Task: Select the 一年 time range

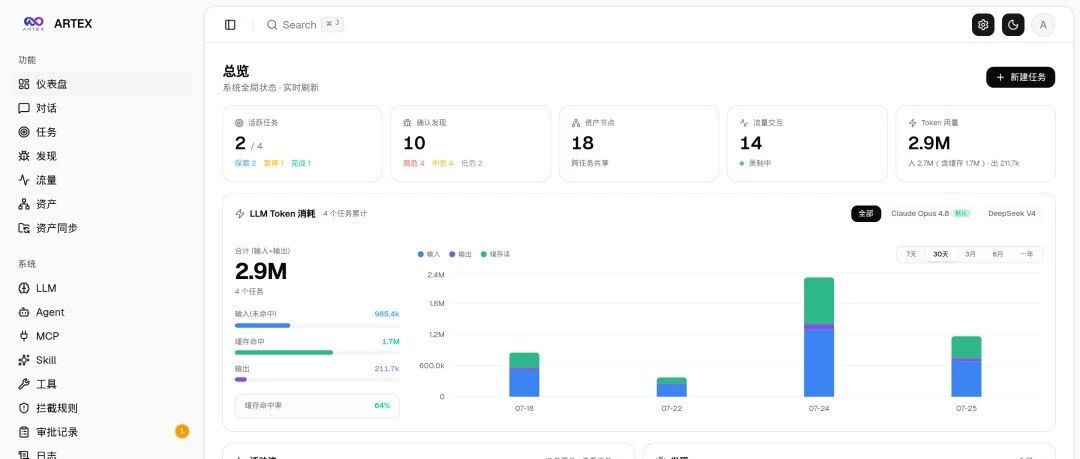Action: pos(1026,254)
